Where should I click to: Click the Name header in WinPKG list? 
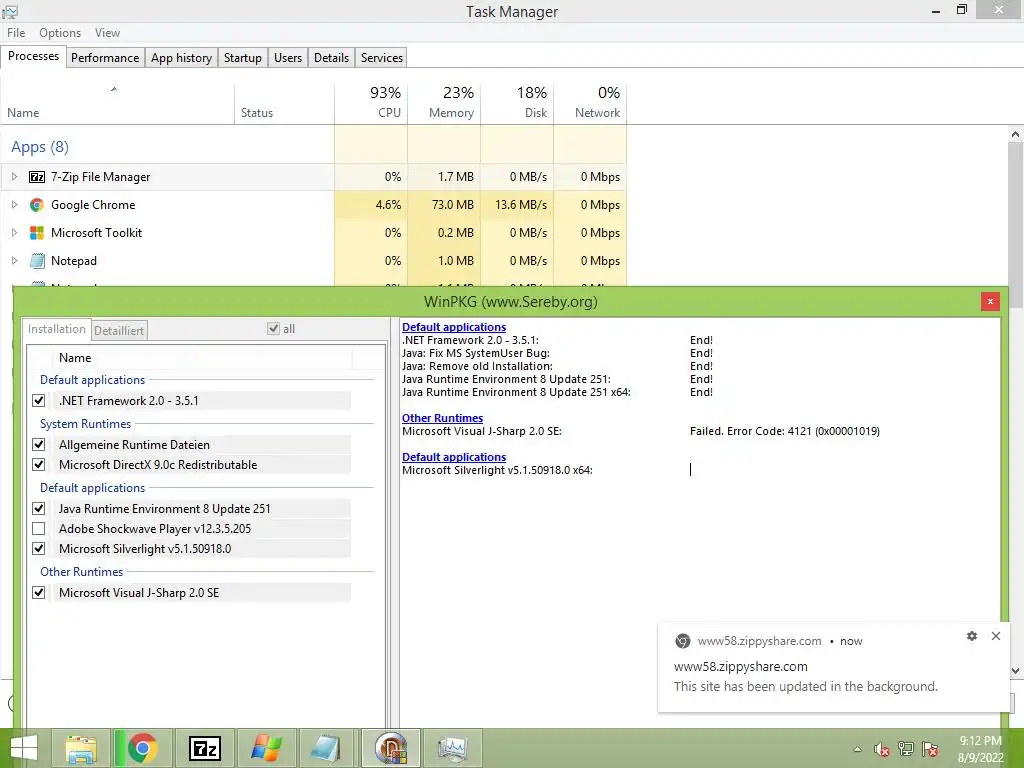click(202, 358)
